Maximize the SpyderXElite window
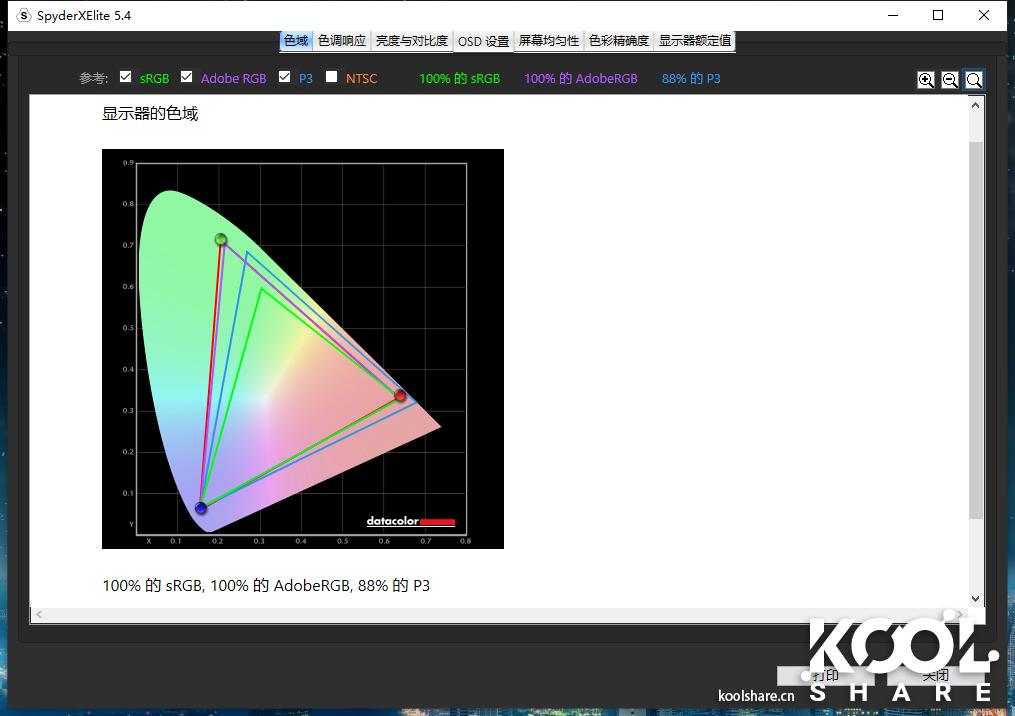 click(938, 16)
